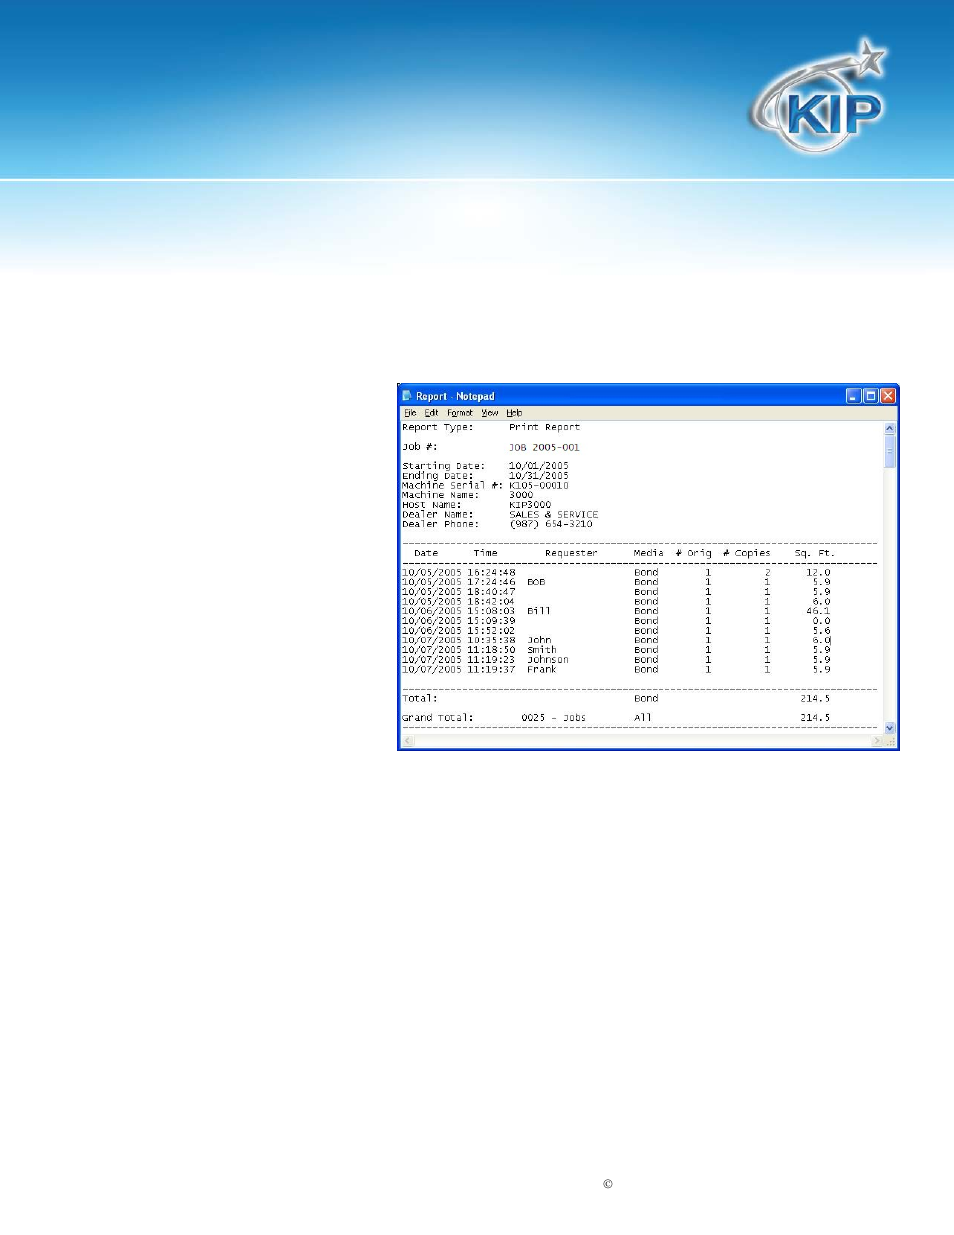Click the horizontal scrollbar right arrow
Viewport: 954px width, 1235px height.
tap(877, 741)
